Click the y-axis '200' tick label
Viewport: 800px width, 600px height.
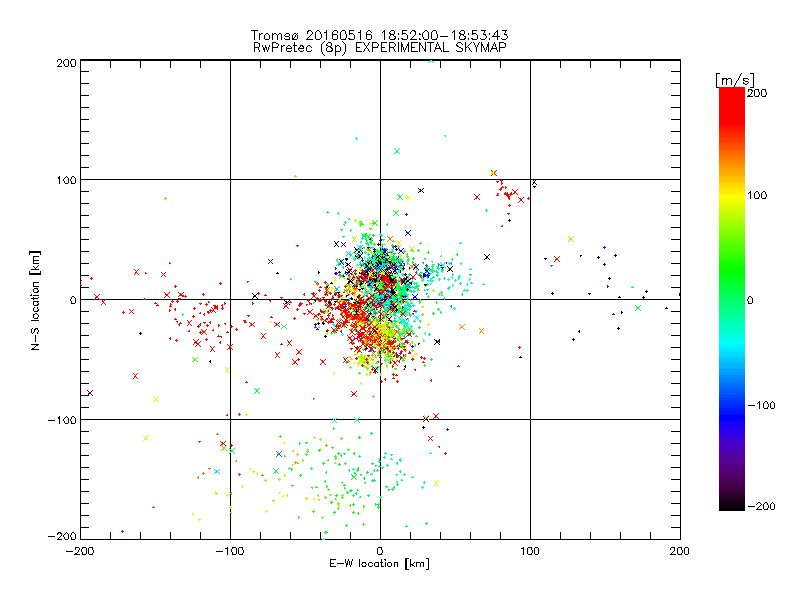[x=66, y=63]
